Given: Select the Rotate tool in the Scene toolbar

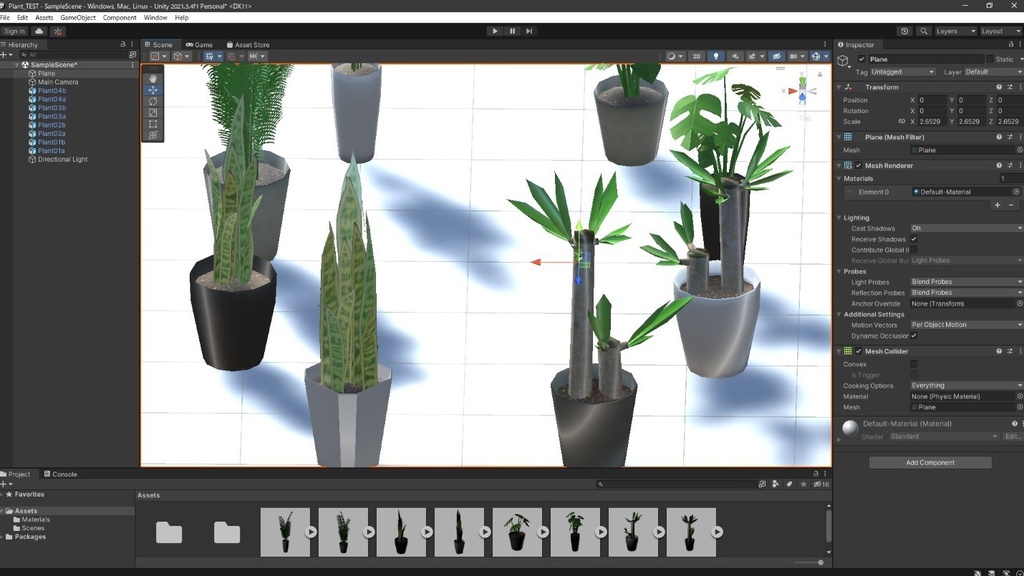Looking at the screenshot, I should pyautogui.click(x=152, y=102).
